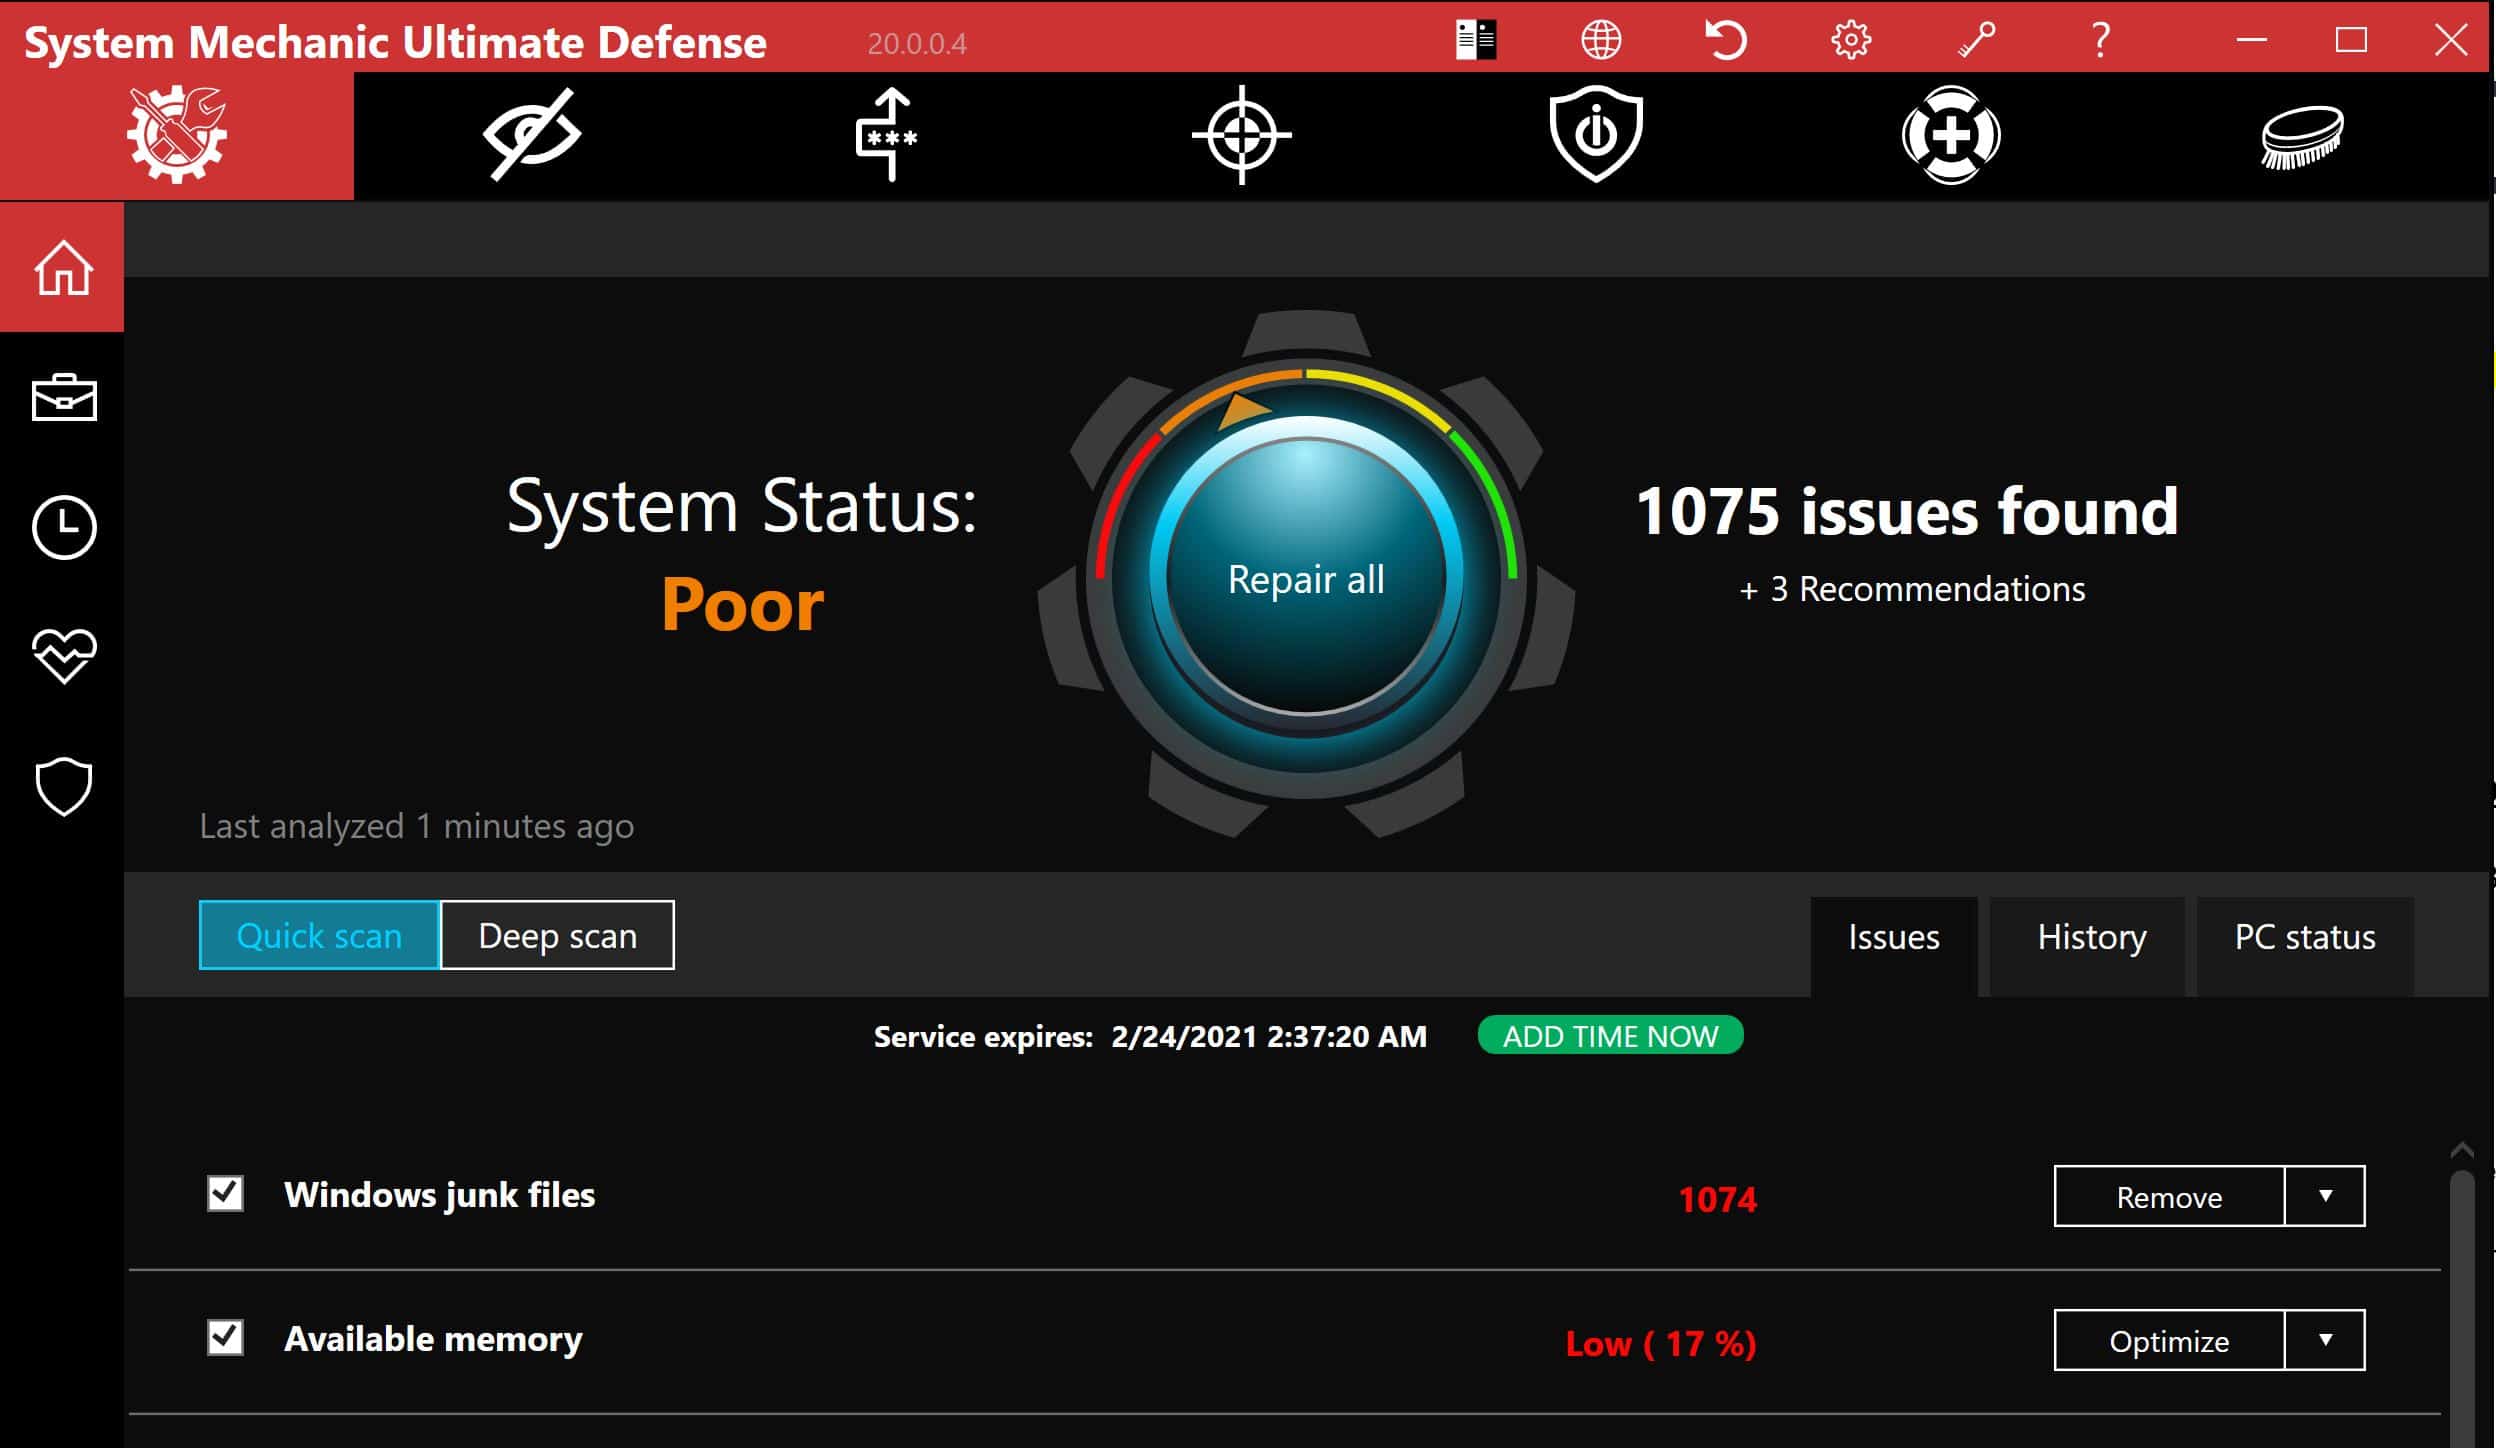
Task: Click the undo arrow icon in title bar
Action: click(1726, 41)
